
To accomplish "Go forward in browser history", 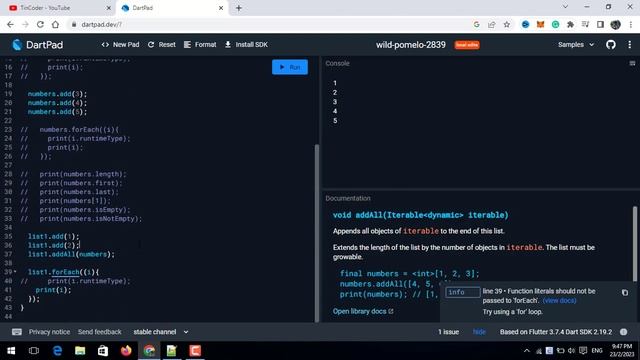I will 25,24.
